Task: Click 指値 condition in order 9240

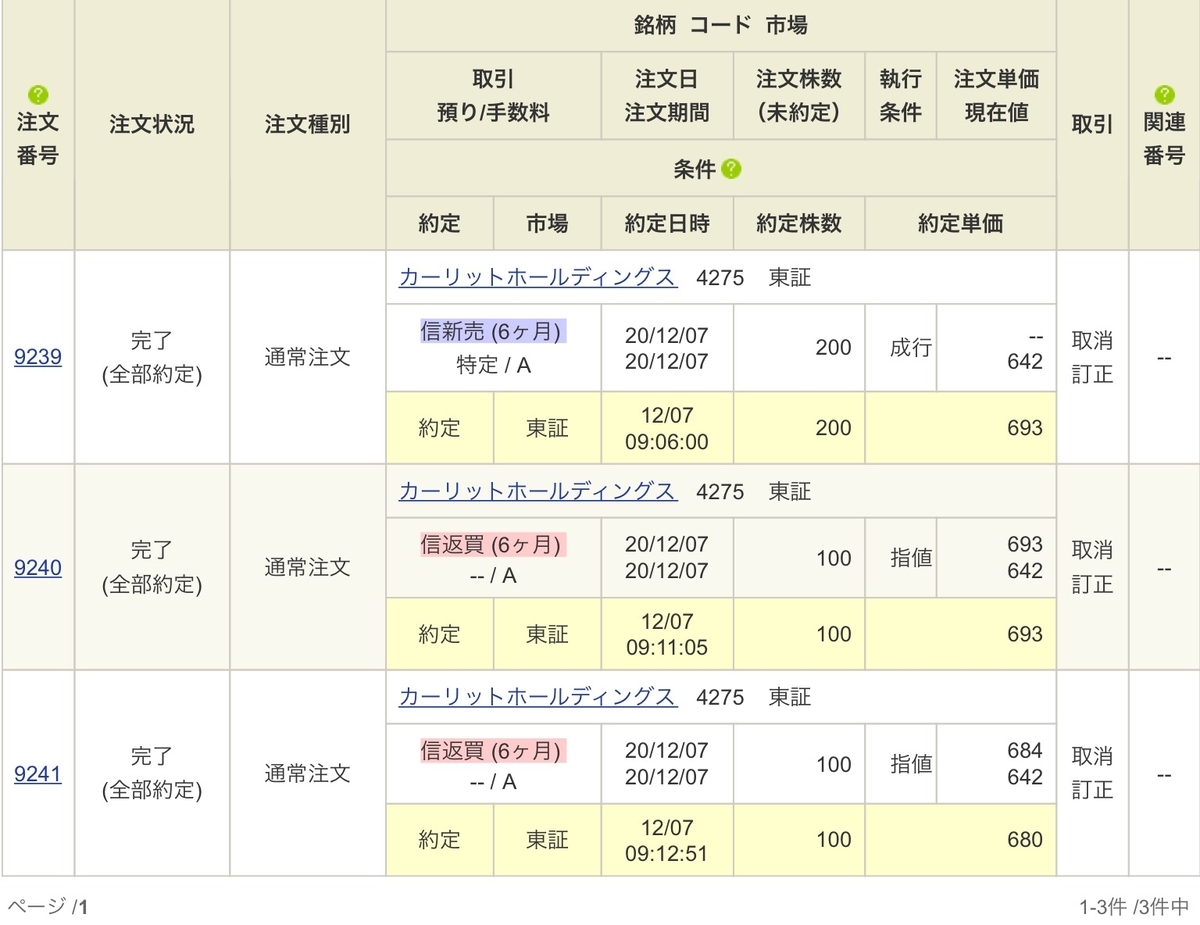Action: tap(911, 558)
